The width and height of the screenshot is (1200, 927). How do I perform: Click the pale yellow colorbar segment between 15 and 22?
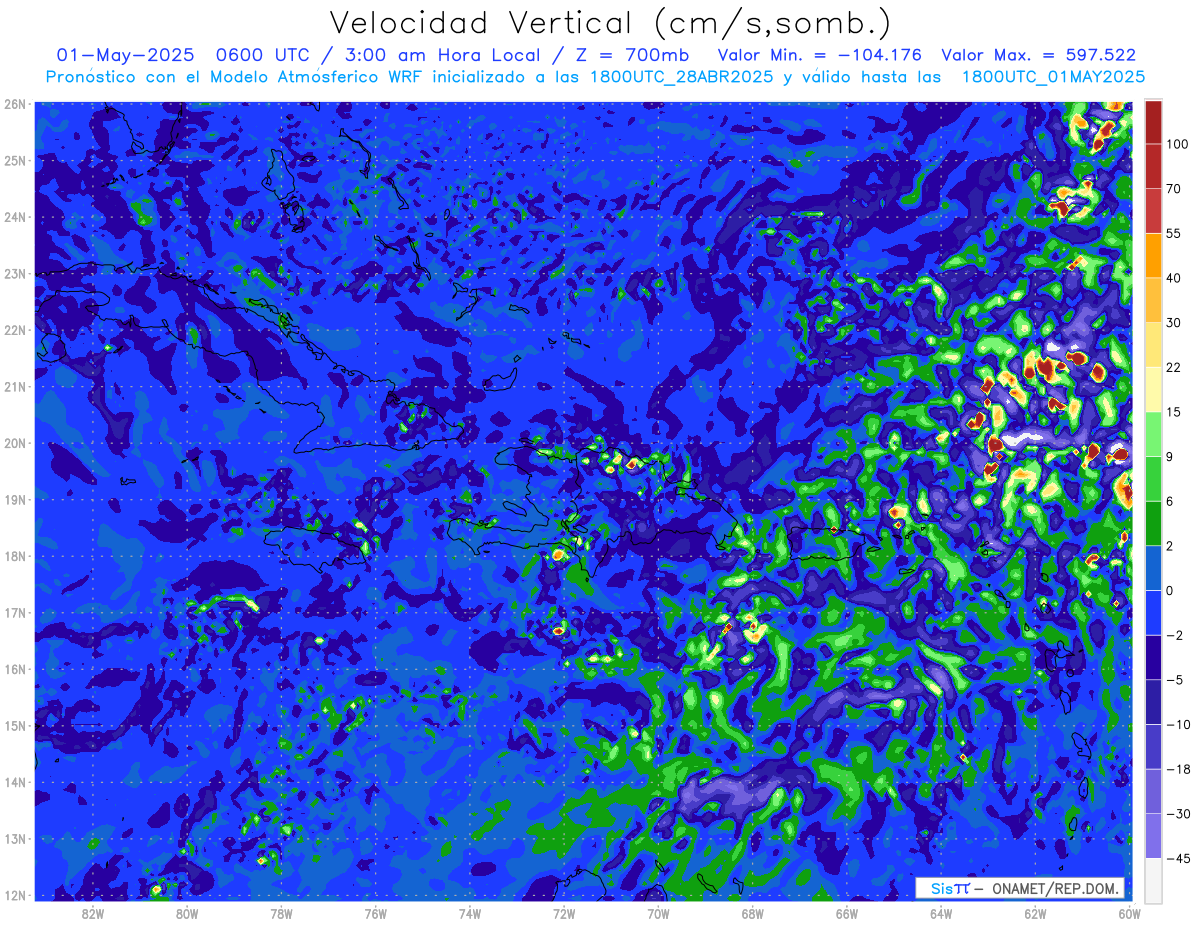point(1153,389)
